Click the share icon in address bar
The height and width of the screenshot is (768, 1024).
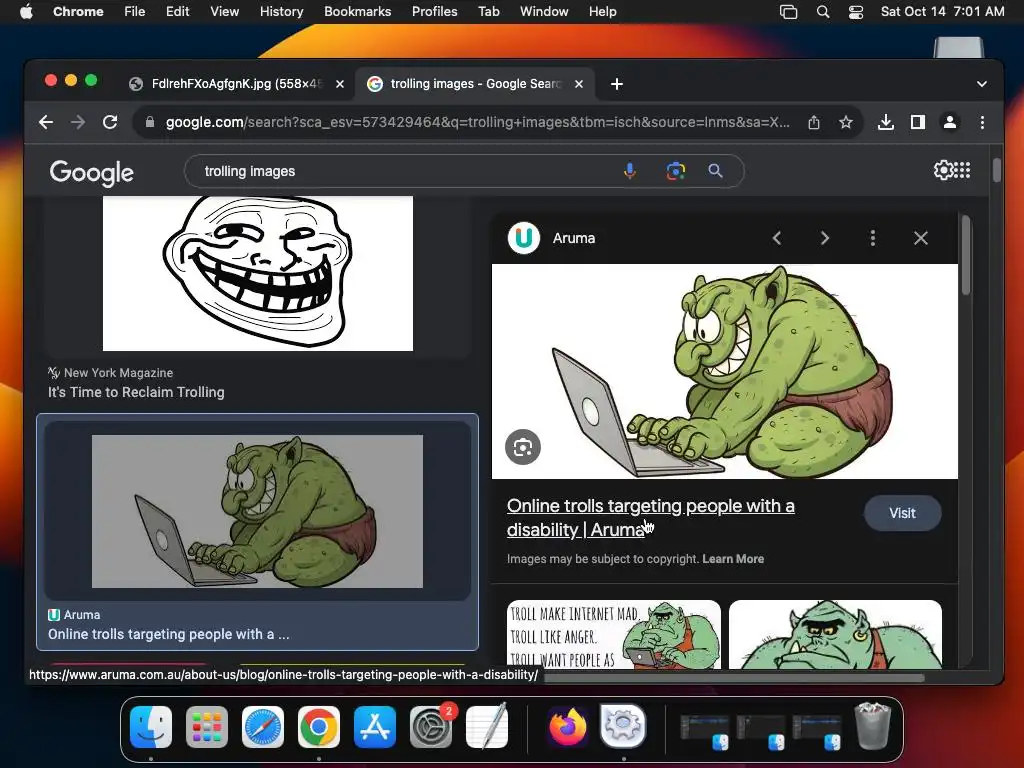pyautogui.click(x=814, y=122)
